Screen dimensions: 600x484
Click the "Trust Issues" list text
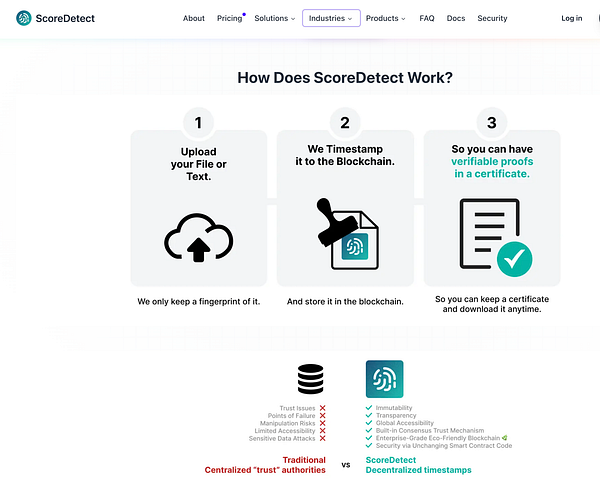click(297, 408)
